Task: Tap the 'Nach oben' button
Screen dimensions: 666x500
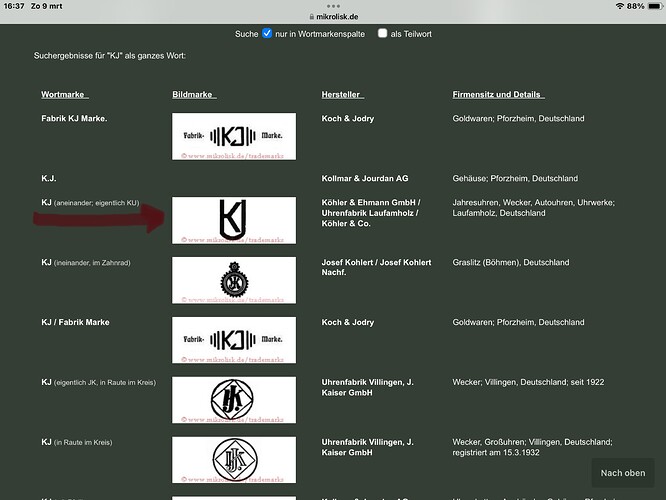Action: [x=623, y=473]
